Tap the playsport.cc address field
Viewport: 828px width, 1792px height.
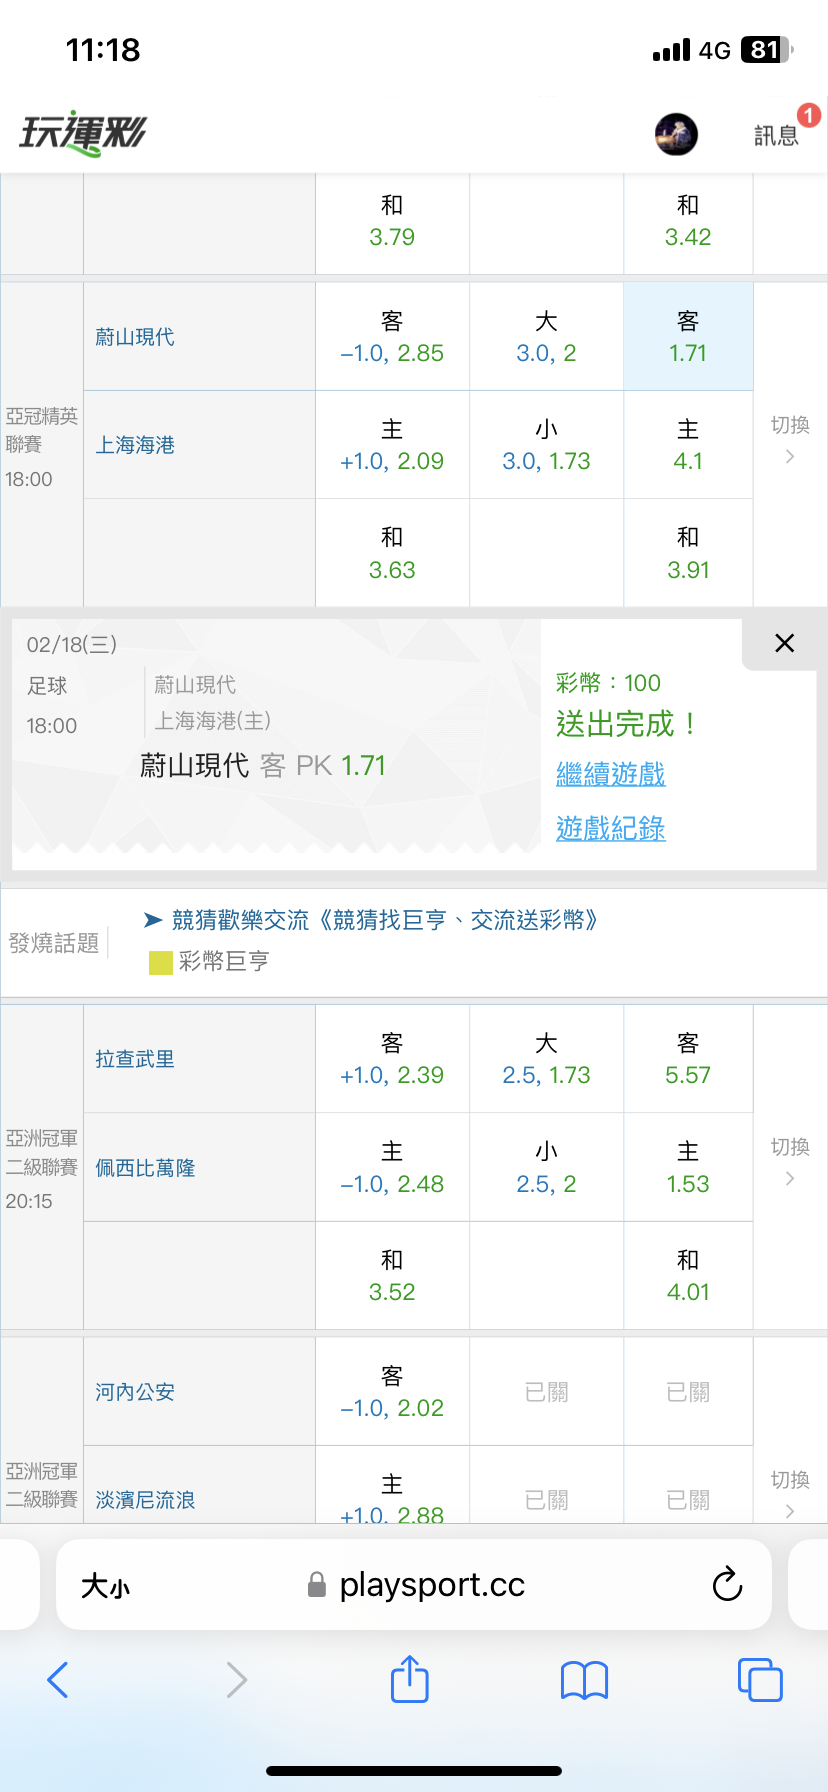click(x=430, y=1585)
